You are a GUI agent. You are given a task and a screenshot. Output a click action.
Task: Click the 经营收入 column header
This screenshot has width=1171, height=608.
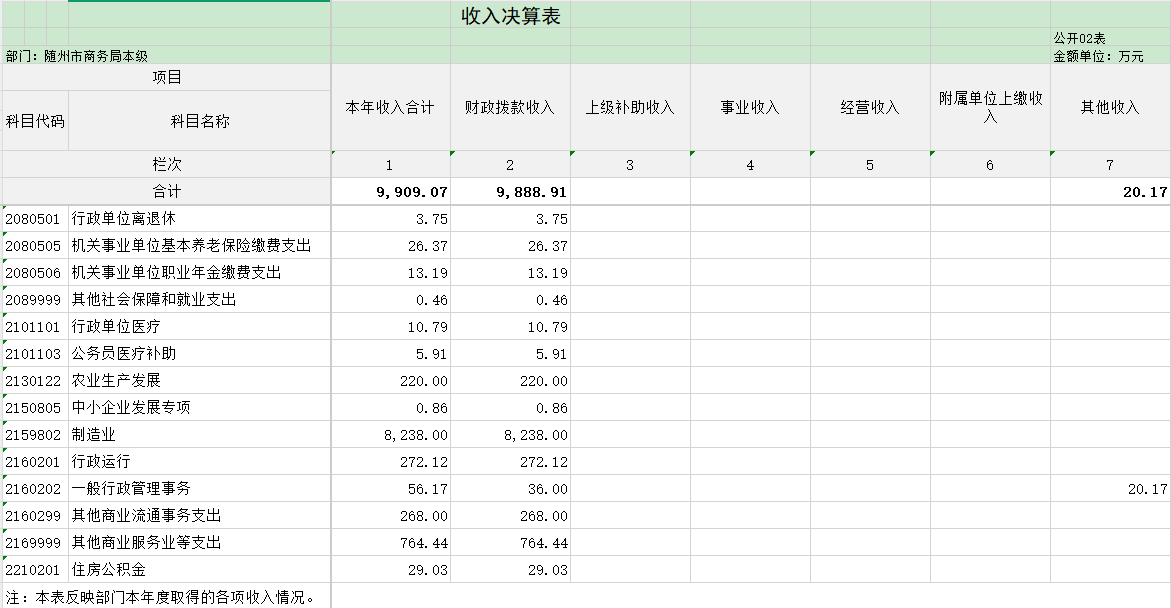870,108
